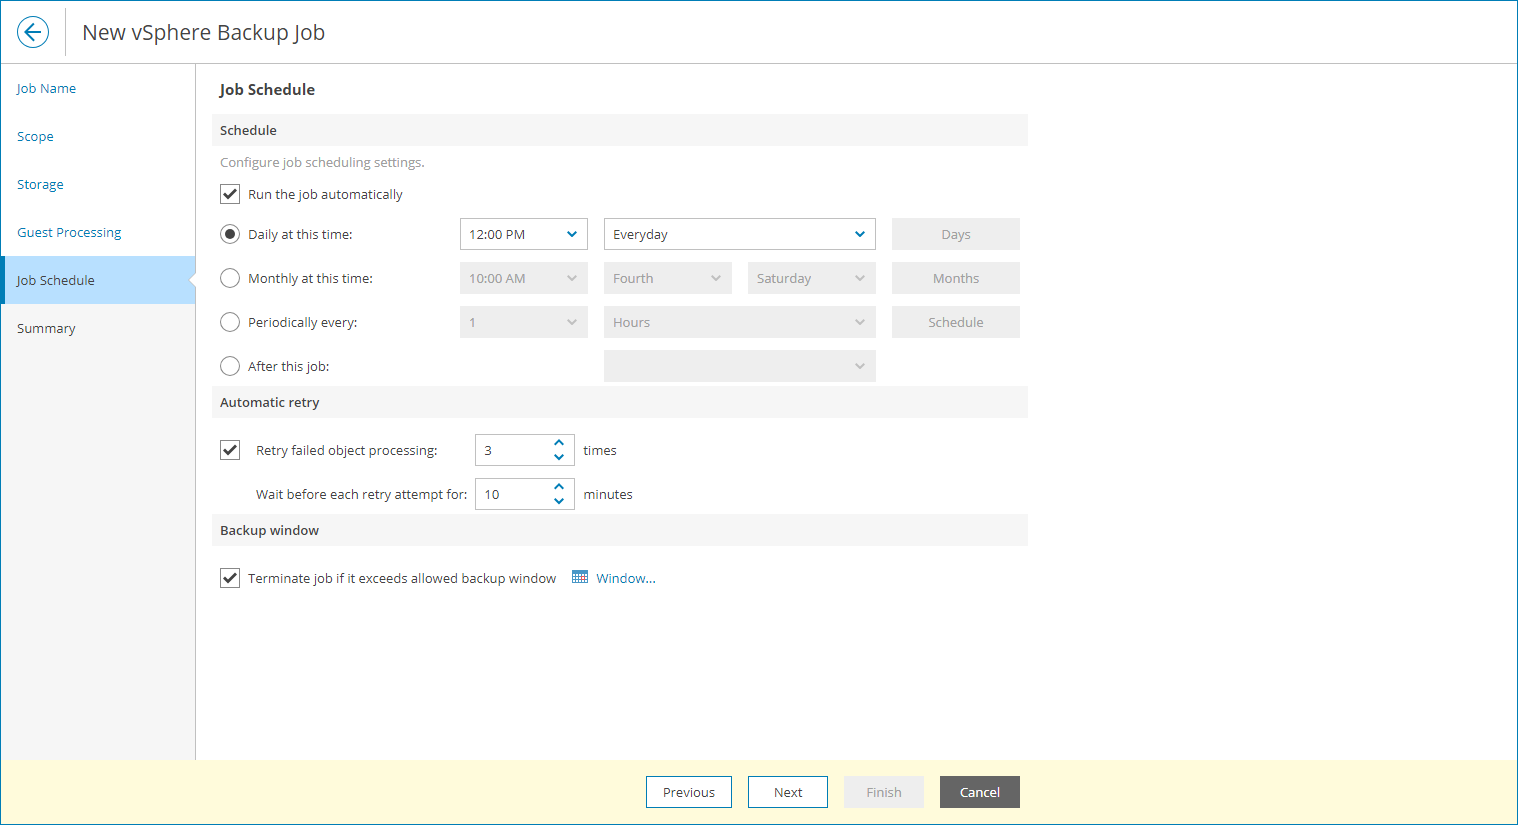Click the New vSphere Backup Job title
The width and height of the screenshot is (1518, 825).
point(204,32)
